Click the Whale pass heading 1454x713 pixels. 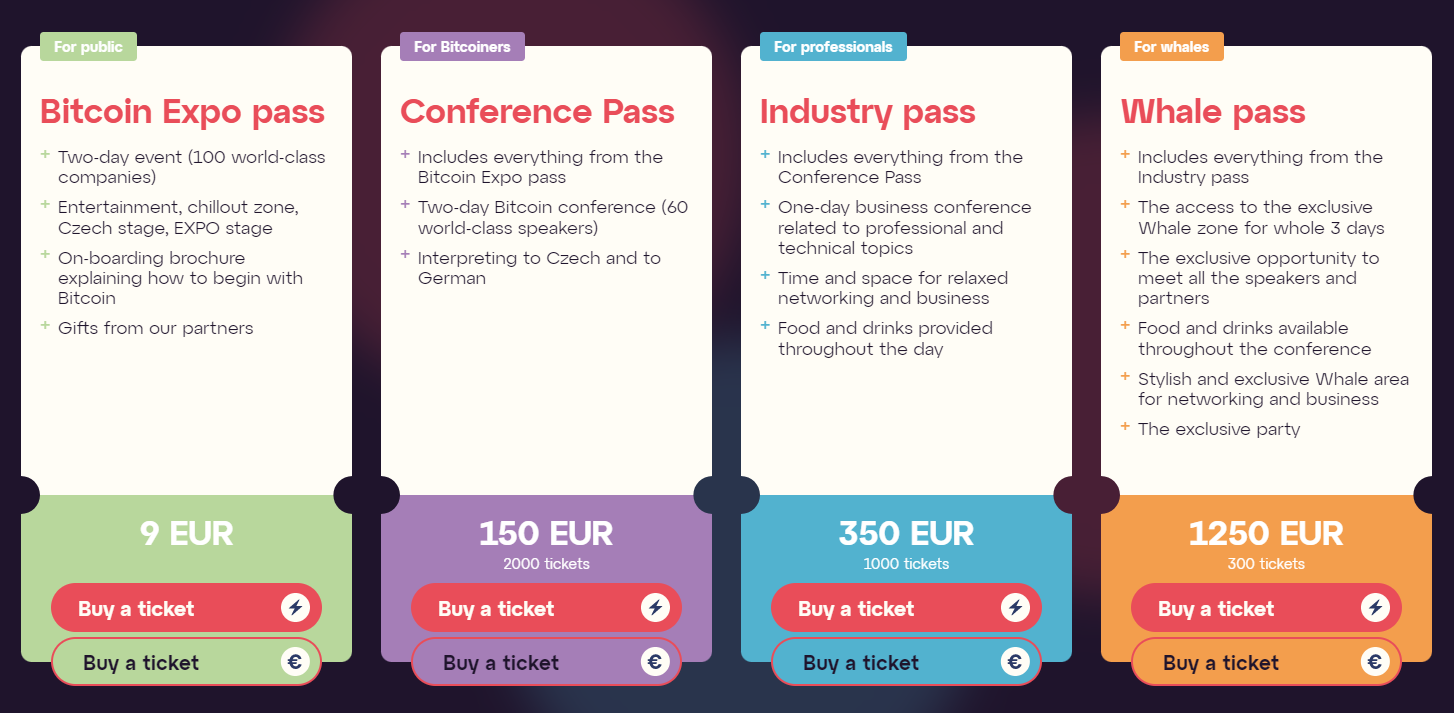pos(1213,111)
